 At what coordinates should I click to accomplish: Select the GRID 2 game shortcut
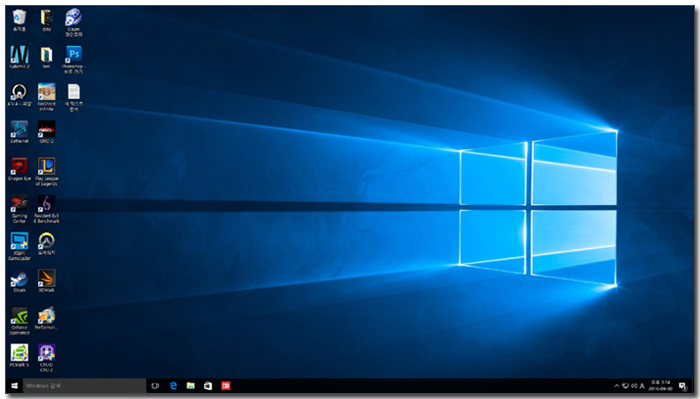(46, 132)
